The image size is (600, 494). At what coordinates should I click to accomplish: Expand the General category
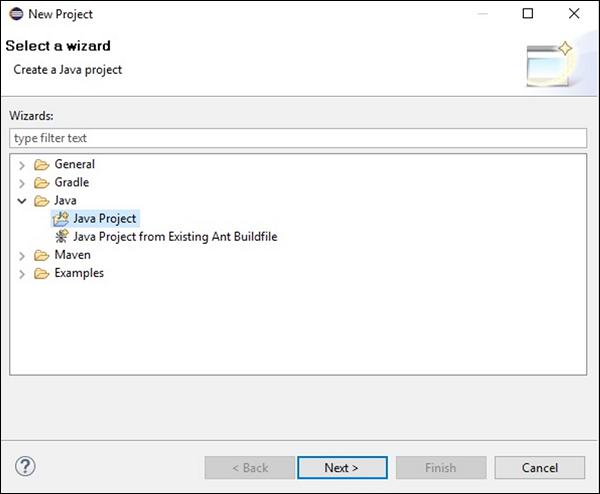22,165
